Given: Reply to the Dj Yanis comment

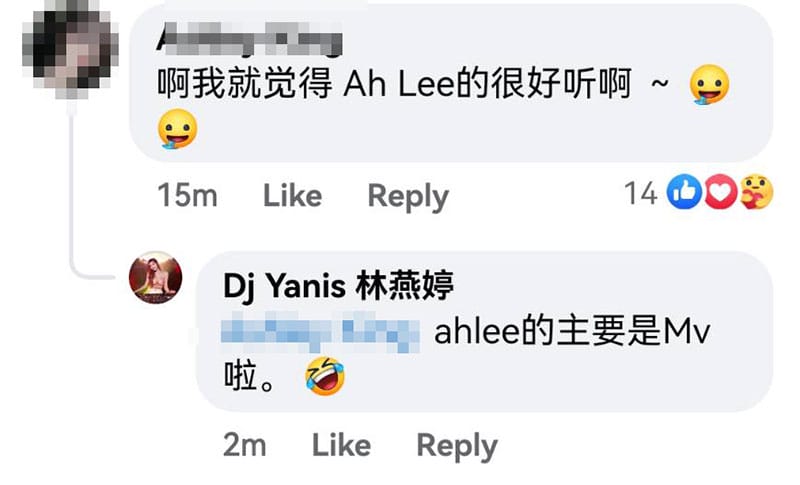Looking at the screenshot, I should (457, 447).
